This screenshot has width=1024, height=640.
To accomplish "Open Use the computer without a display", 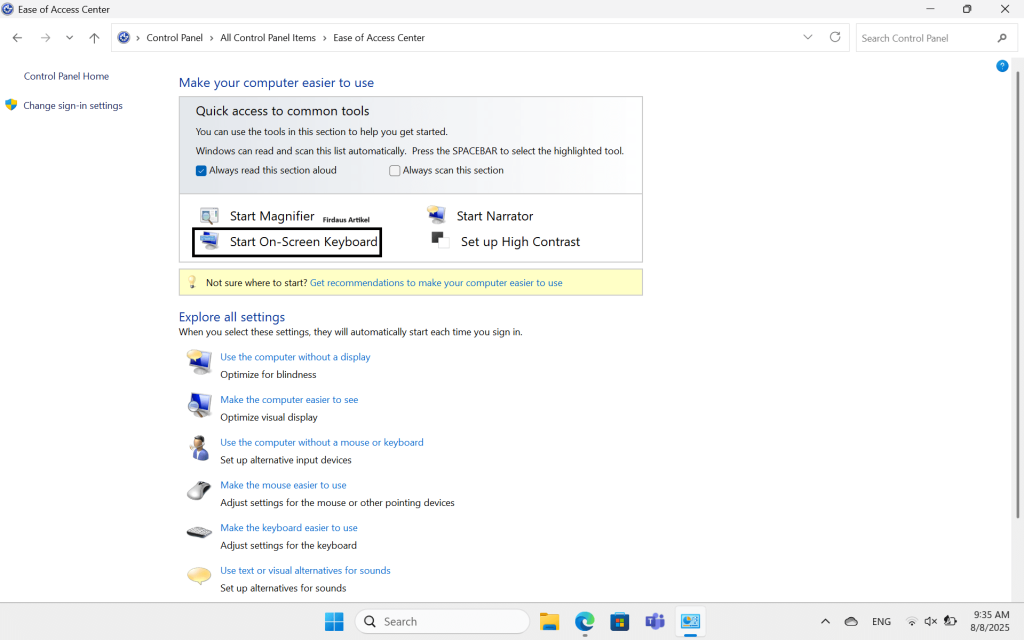I will 295,357.
